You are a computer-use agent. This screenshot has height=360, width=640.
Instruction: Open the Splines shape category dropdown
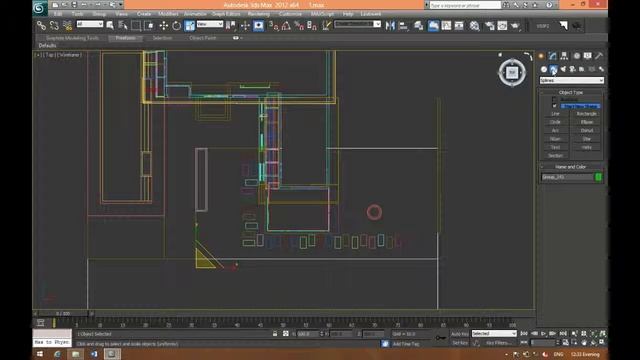(x=571, y=81)
